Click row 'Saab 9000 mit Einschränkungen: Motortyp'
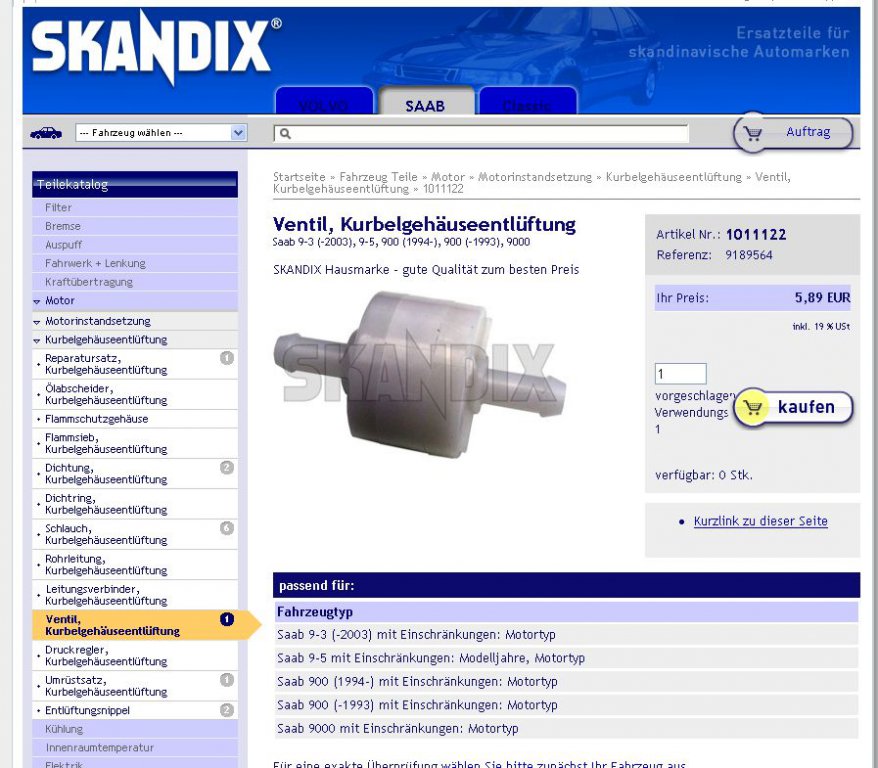This screenshot has height=768, width=878. click(566, 729)
